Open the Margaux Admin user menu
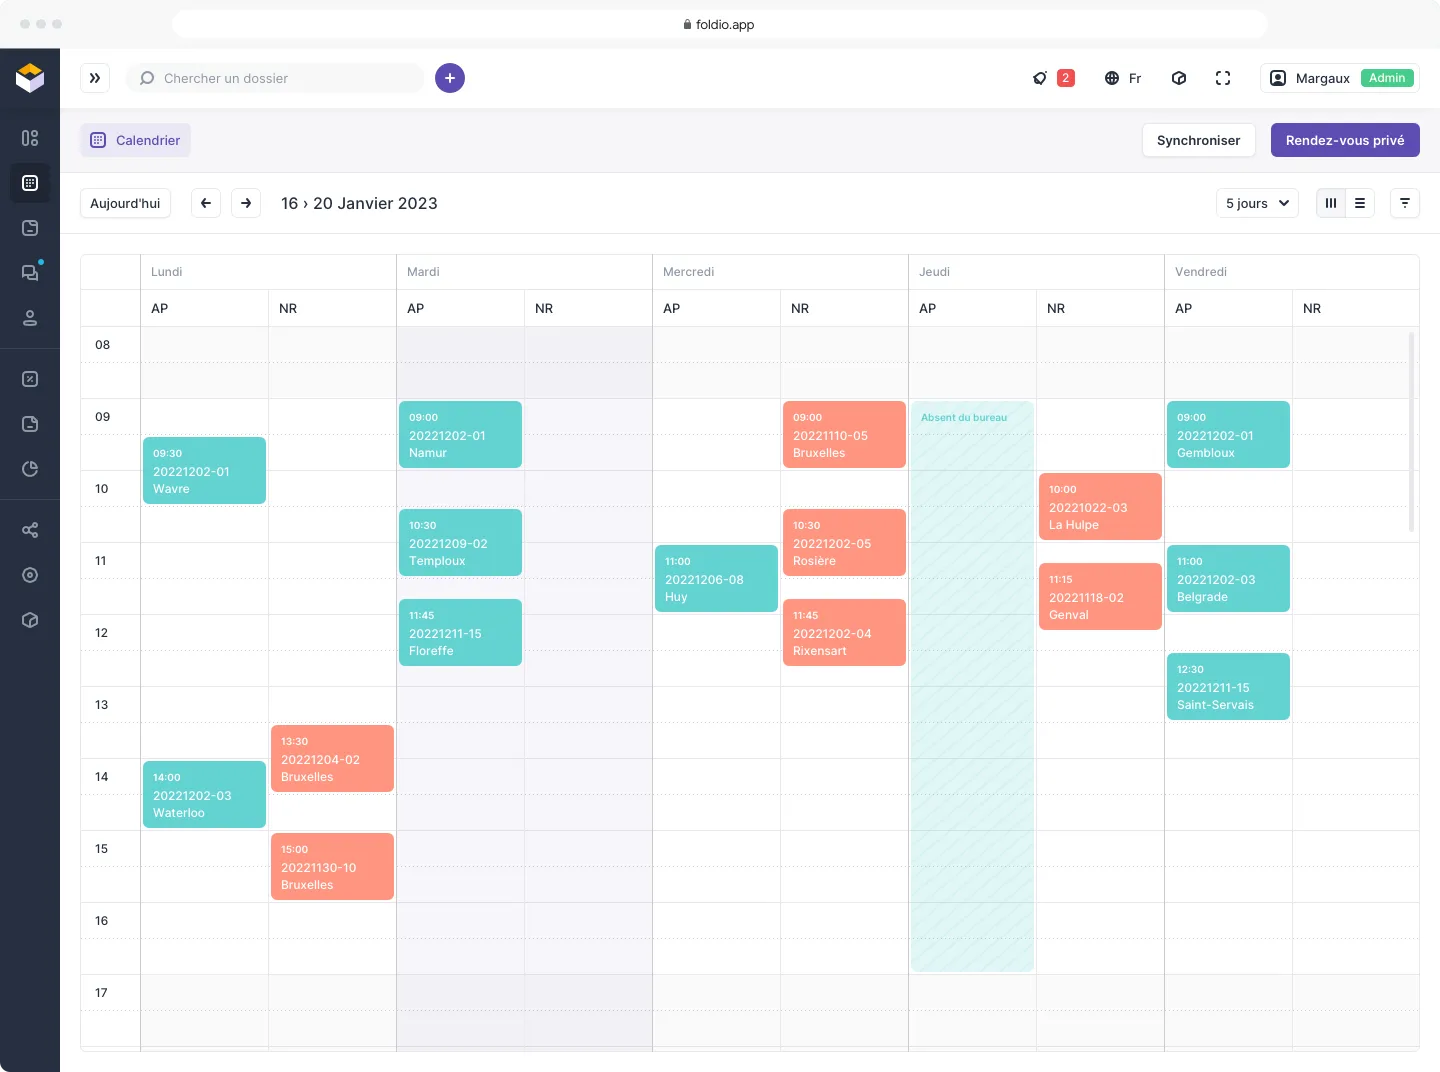 1340,78
